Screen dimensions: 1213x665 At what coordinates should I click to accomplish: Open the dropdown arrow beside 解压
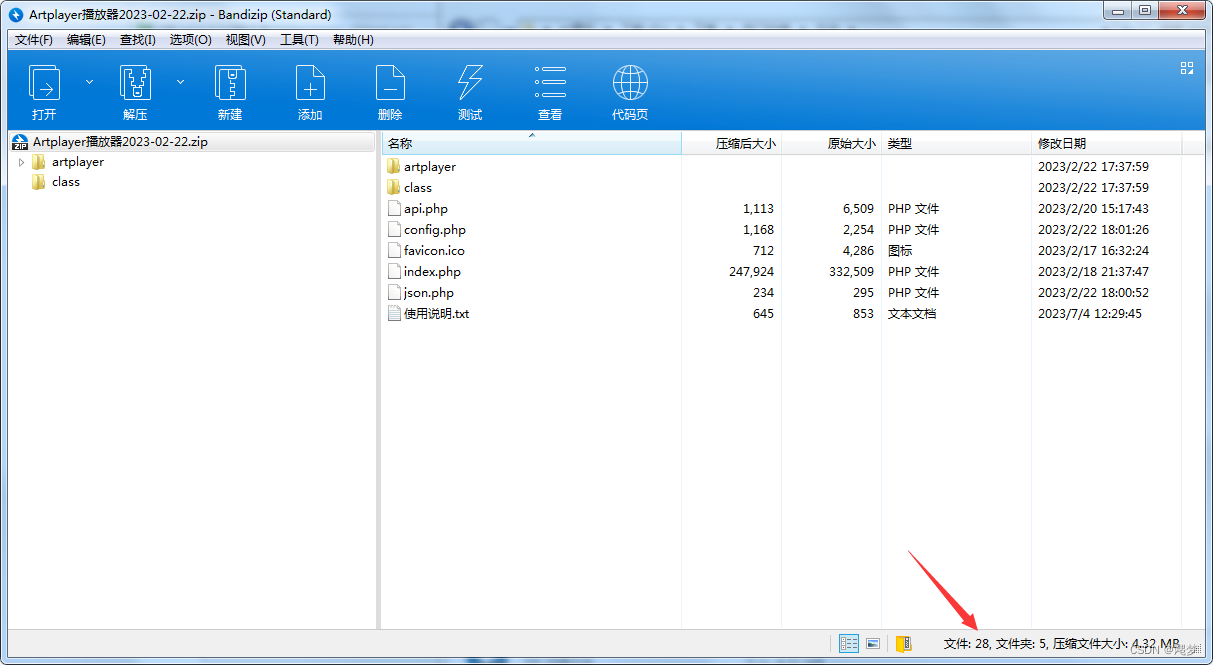tap(180, 82)
